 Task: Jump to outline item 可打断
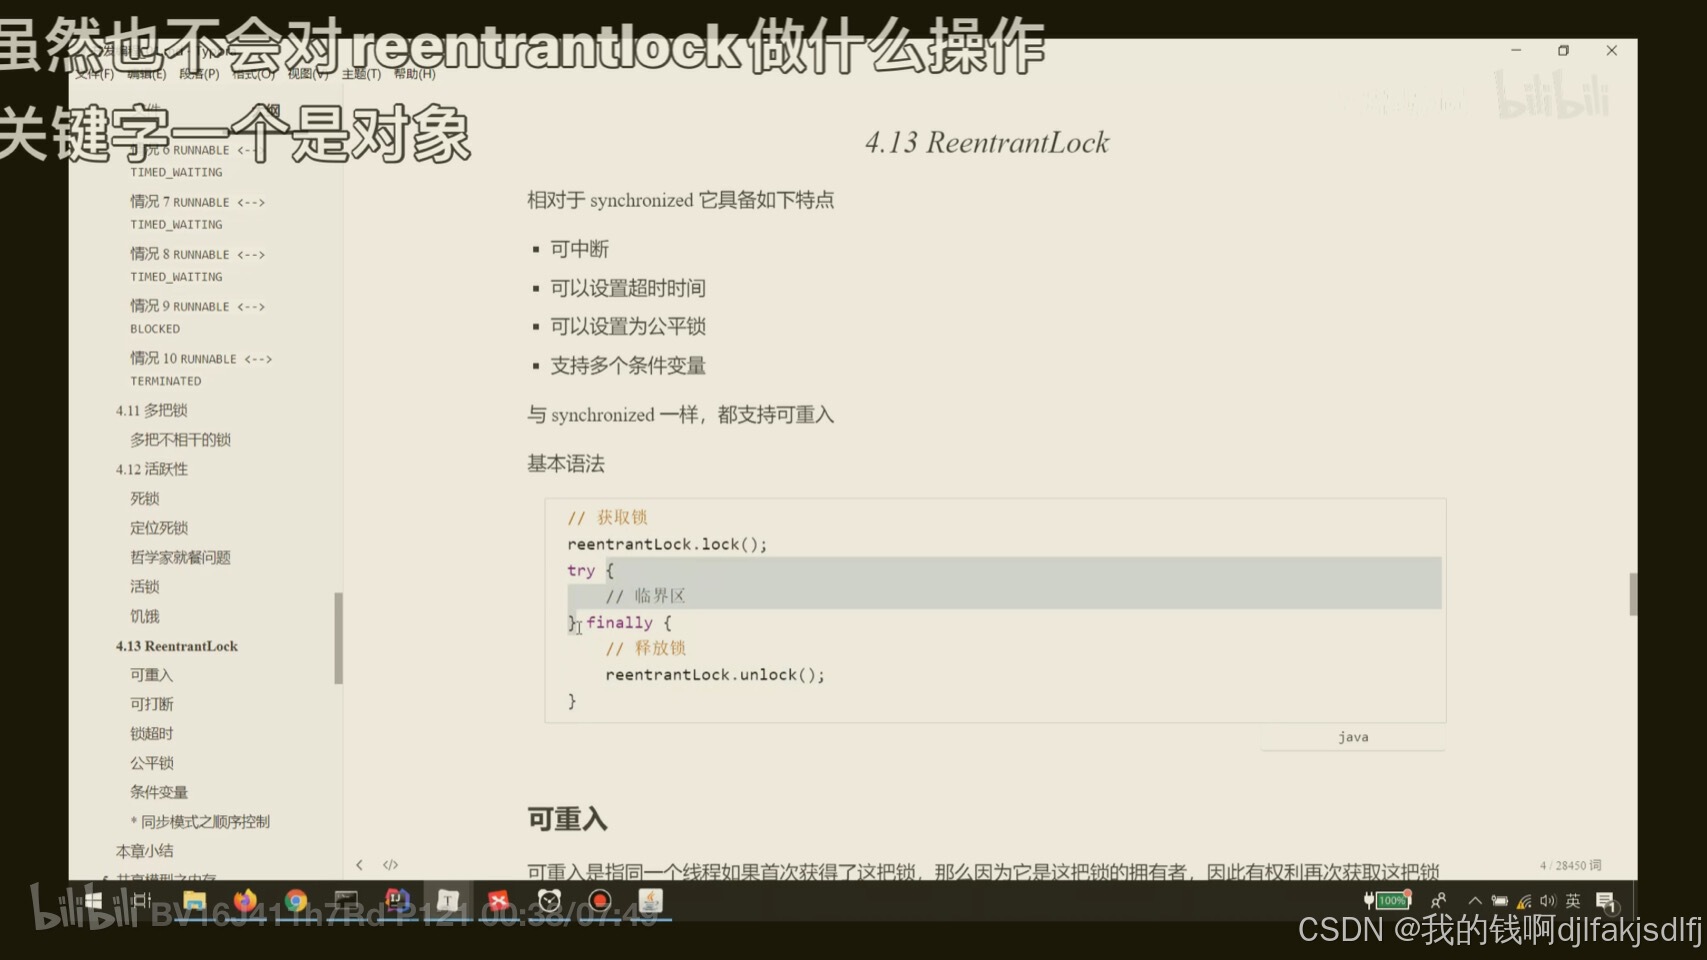(151, 704)
